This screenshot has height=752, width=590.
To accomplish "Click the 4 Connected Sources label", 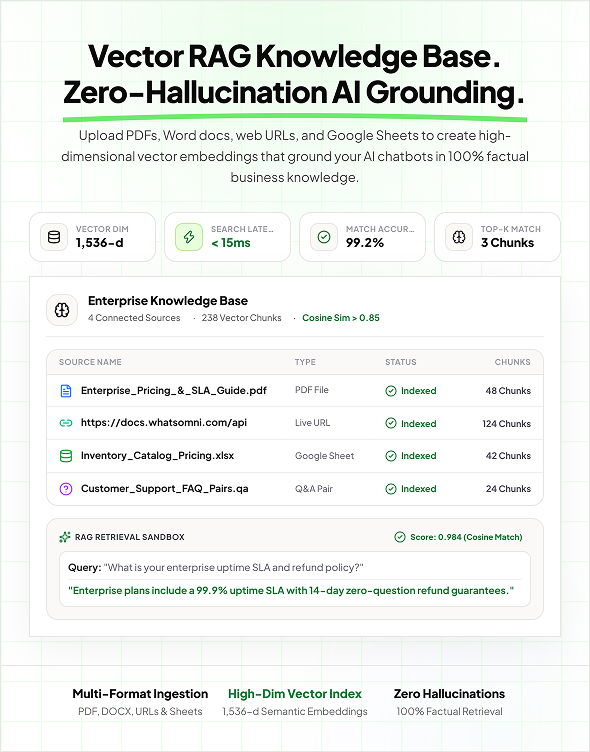I will point(134,317).
